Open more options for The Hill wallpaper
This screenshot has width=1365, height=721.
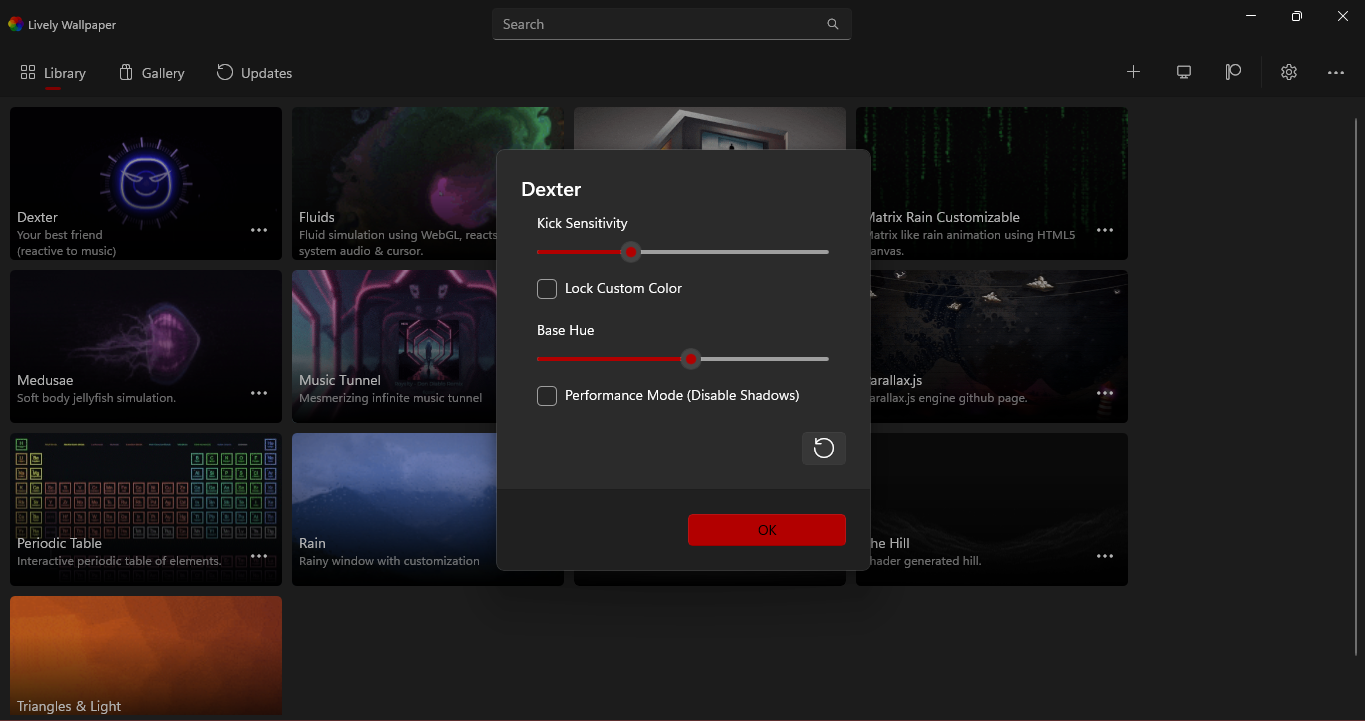(x=1105, y=556)
